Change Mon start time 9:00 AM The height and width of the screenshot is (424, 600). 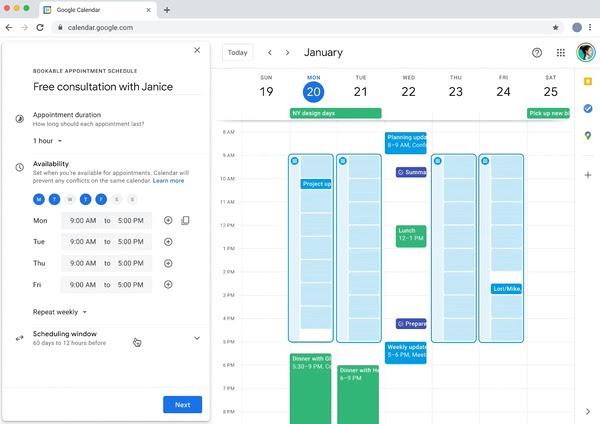tap(83, 220)
